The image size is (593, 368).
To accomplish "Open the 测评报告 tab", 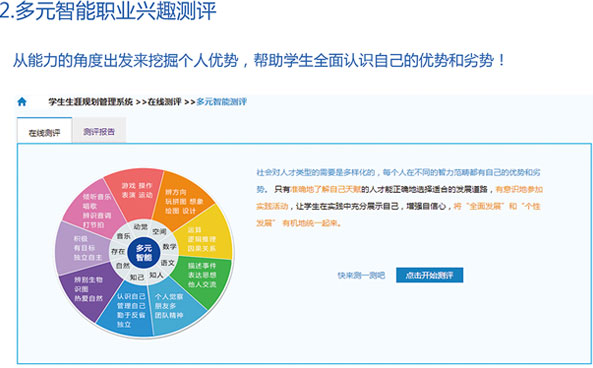I will 99,132.
